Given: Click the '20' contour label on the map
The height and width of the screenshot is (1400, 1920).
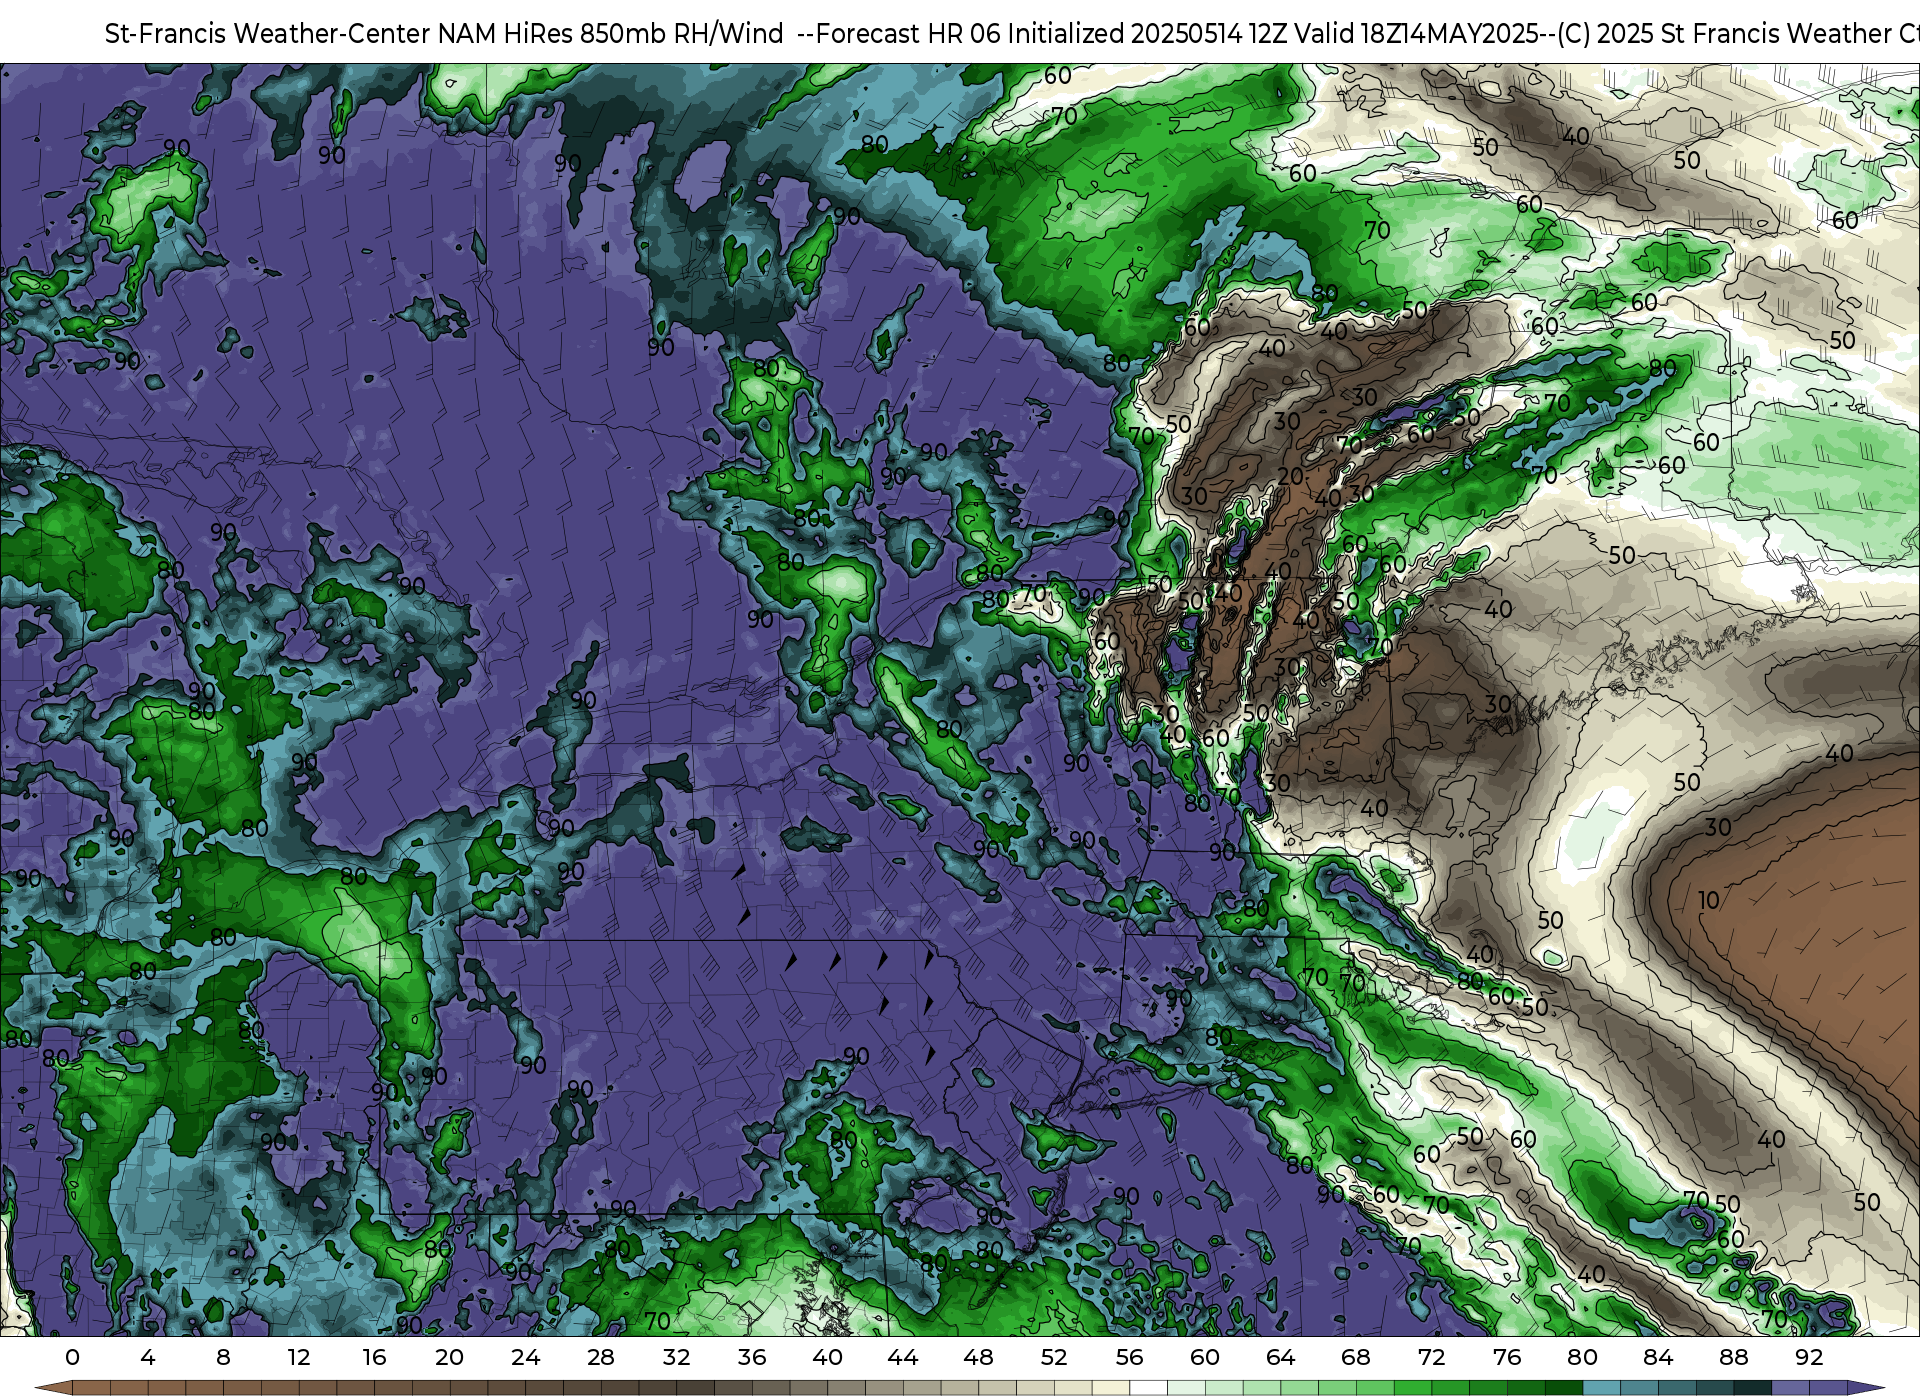Looking at the screenshot, I should tap(1290, 476).
